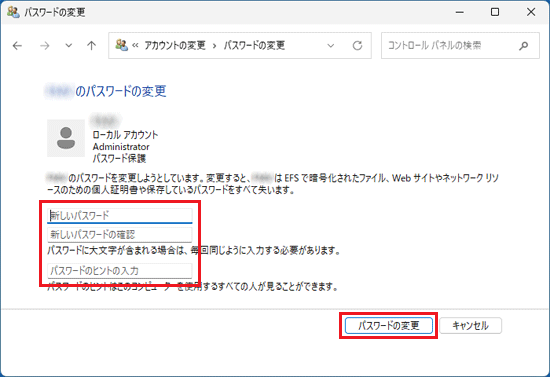Click the キャンセル button
The width and height of the screenshot is (550, 377).
coord(470,326)
